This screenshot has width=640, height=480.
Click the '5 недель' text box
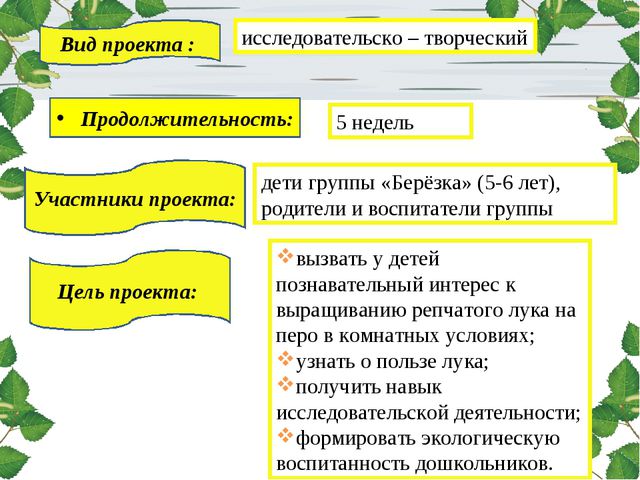pyautogui.click(x=400, y=121)
